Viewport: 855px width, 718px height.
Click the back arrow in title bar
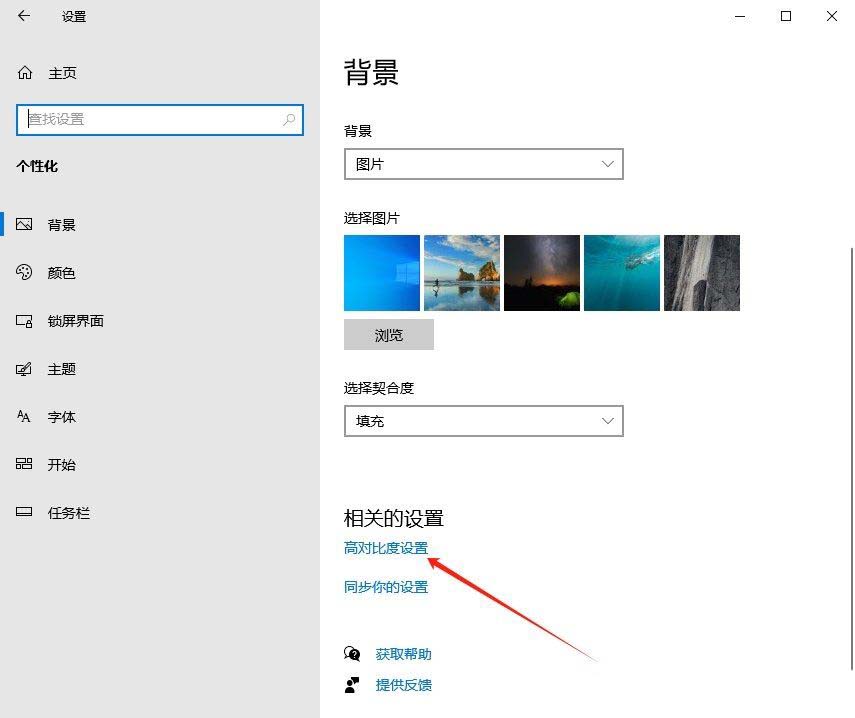(24, 16)
